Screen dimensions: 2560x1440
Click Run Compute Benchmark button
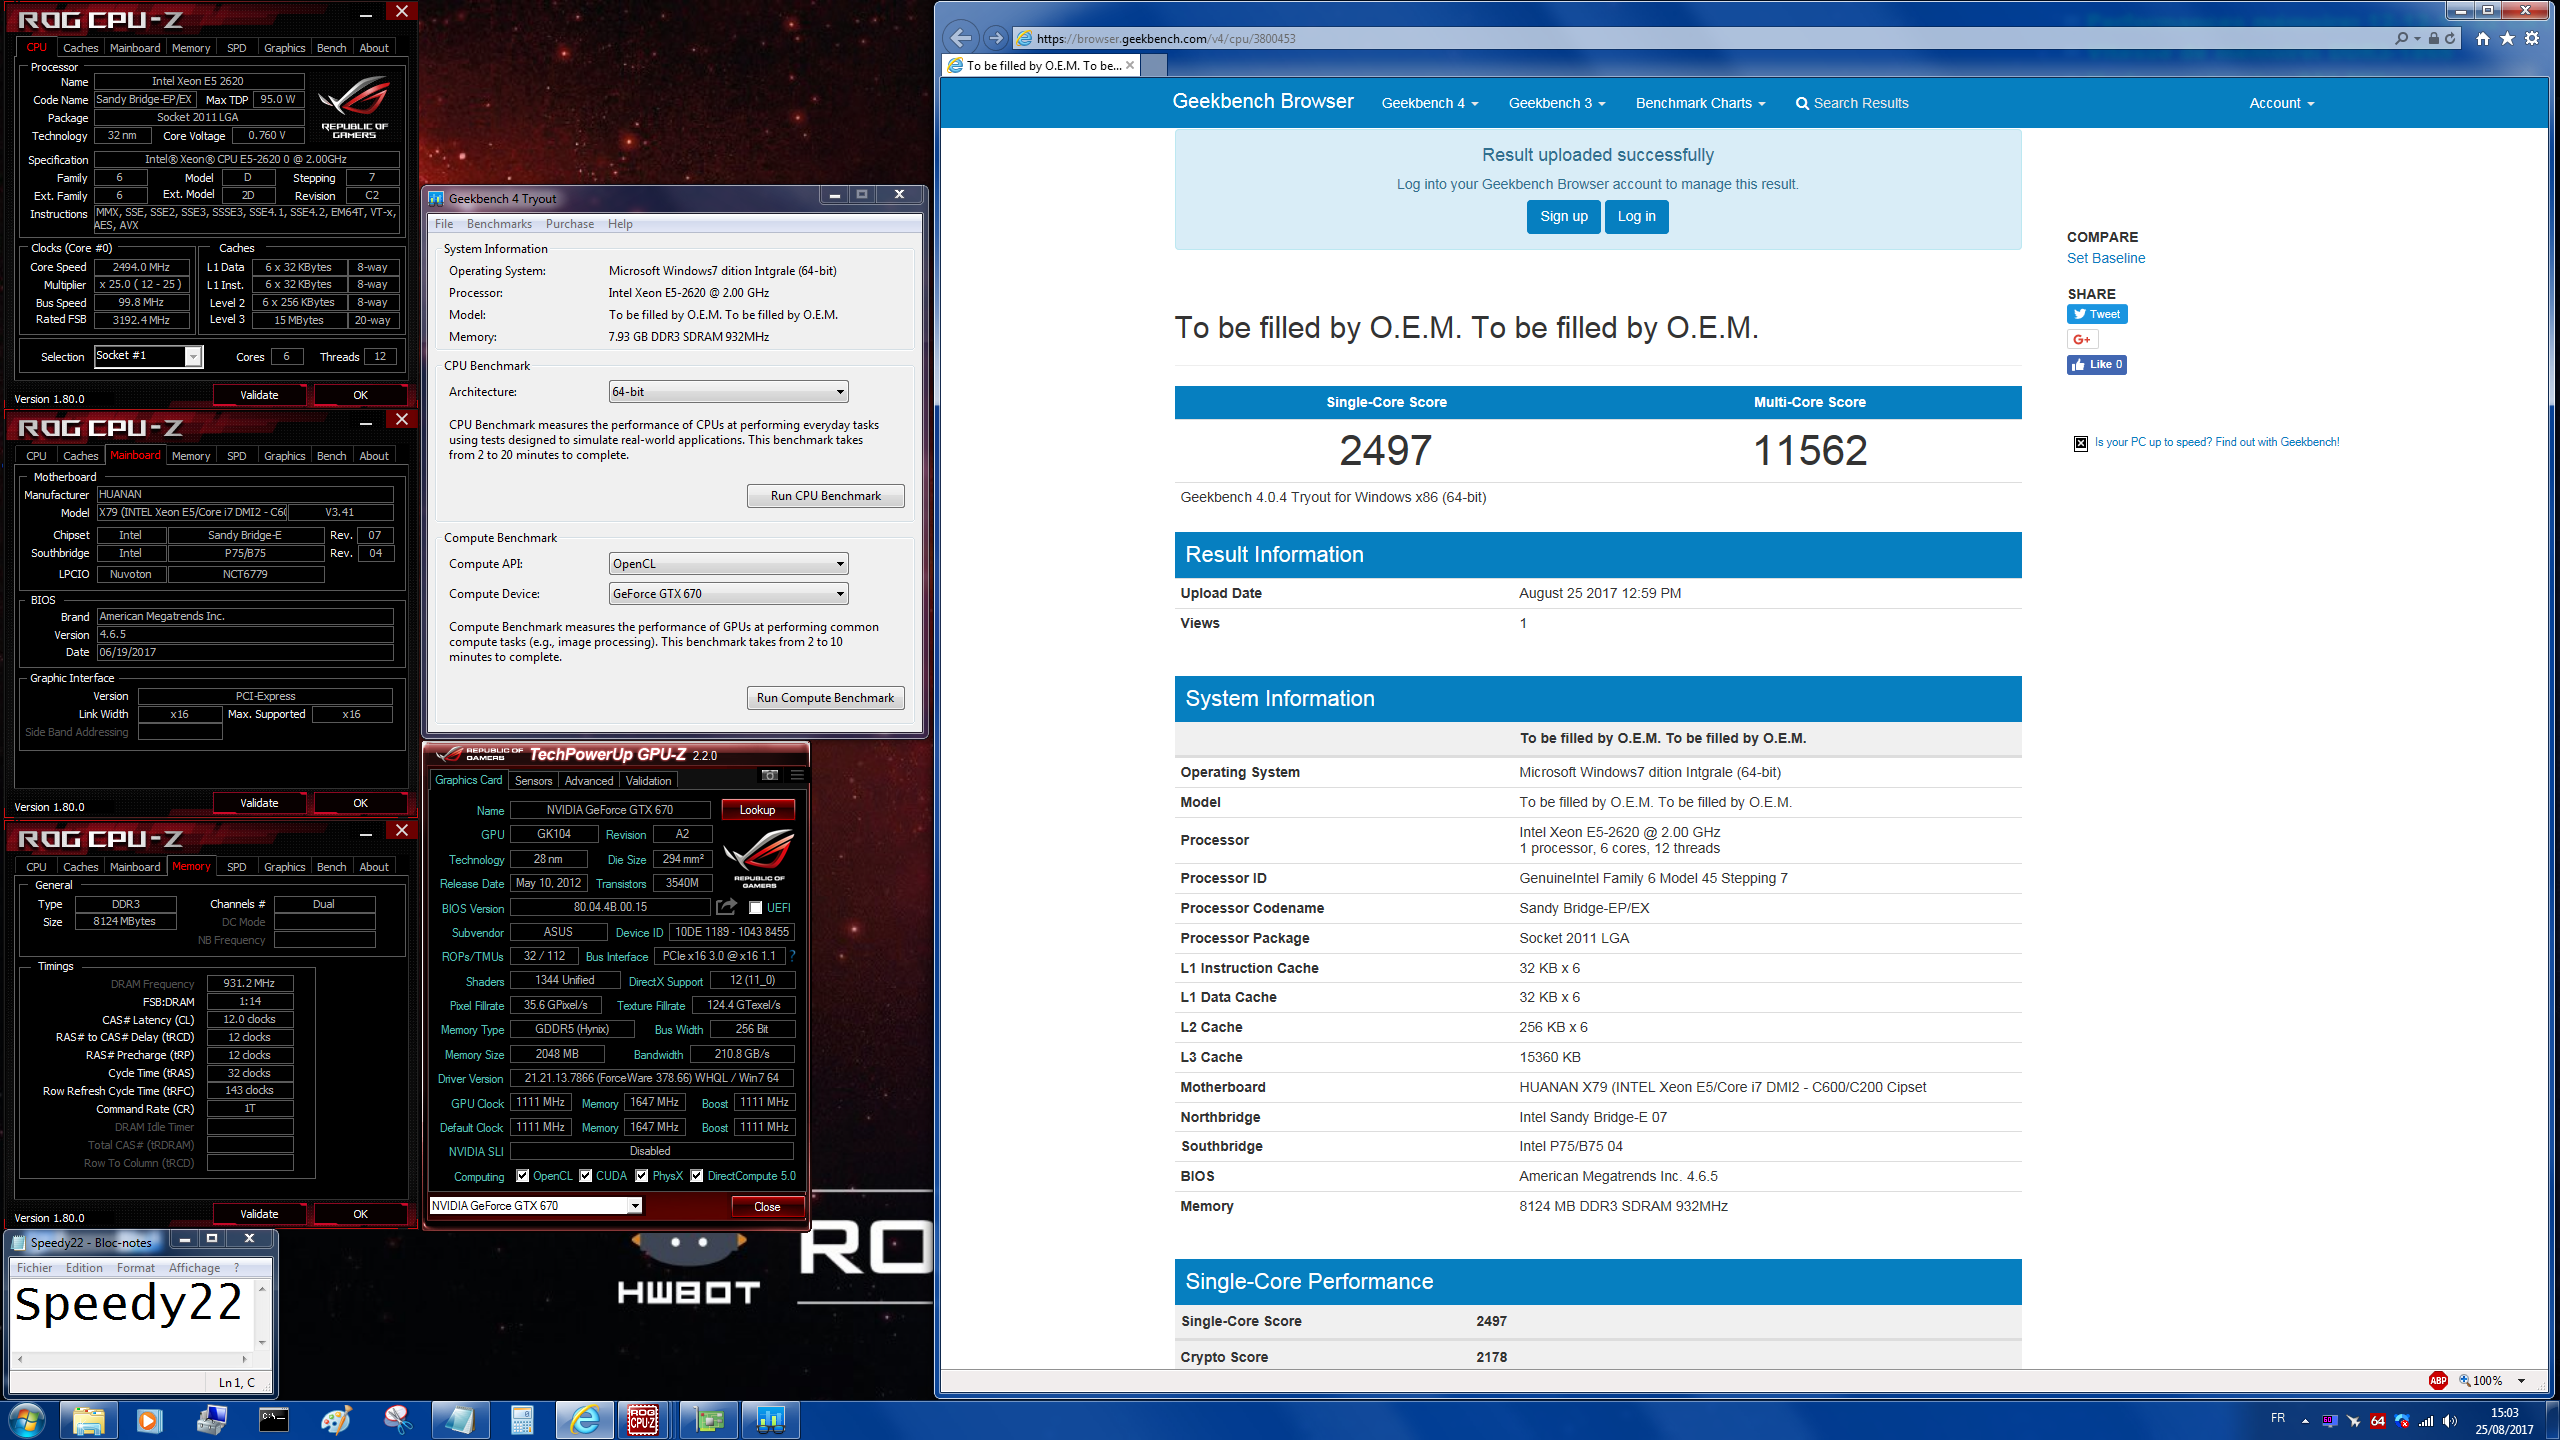click(x=826, y=698)
